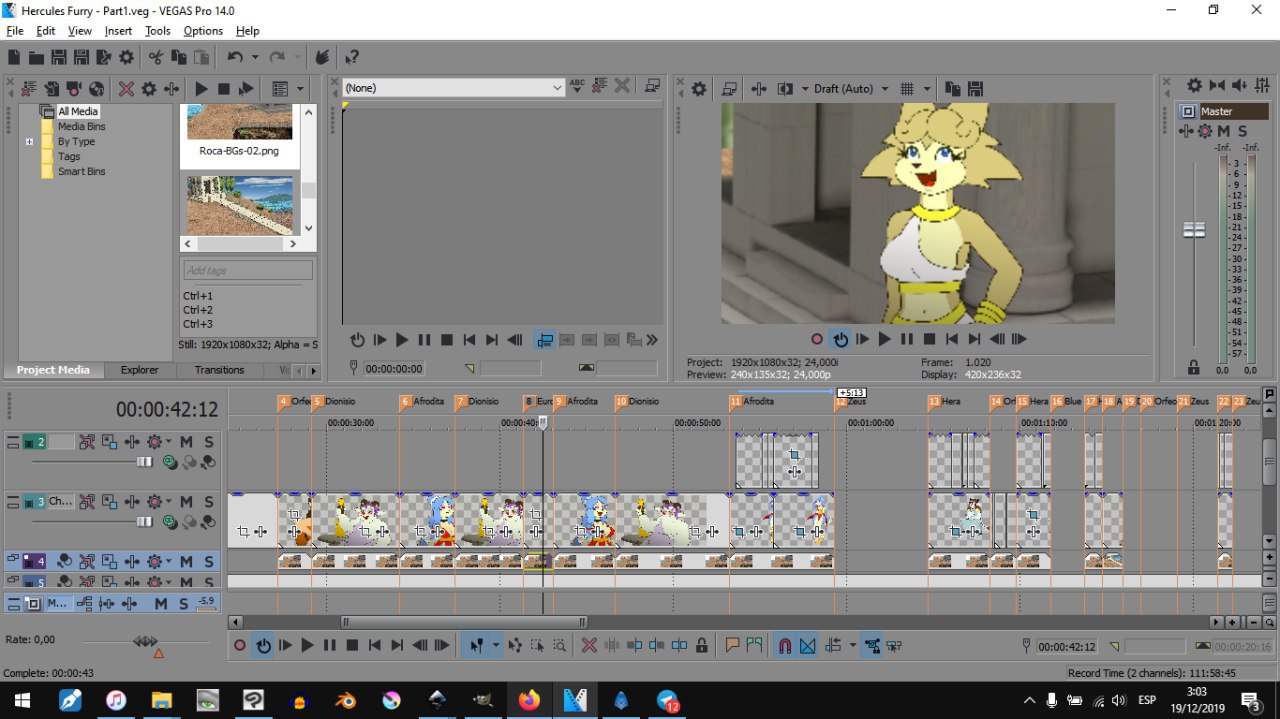Open Normal Edit Tool dropdown arrow
This screenshot has width=1280, height=719.
[495, 646]
